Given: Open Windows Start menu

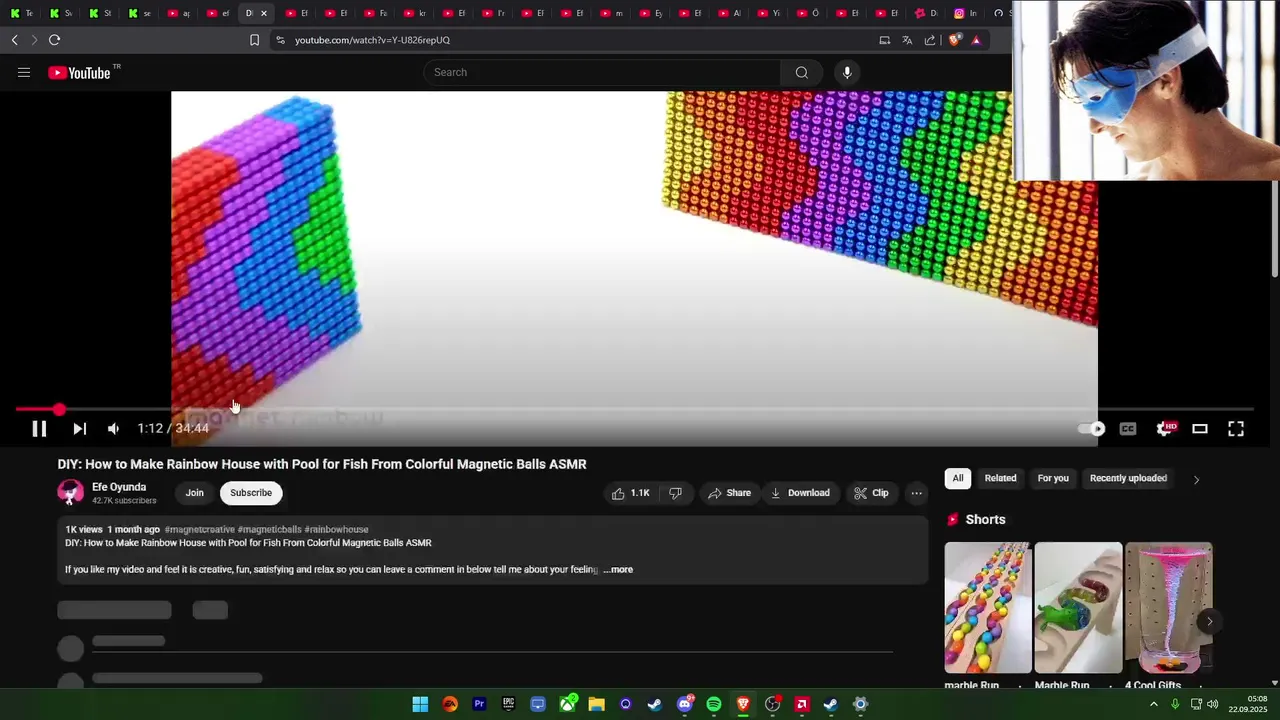Looking at the screenshot, I should [x=420, y=704].
